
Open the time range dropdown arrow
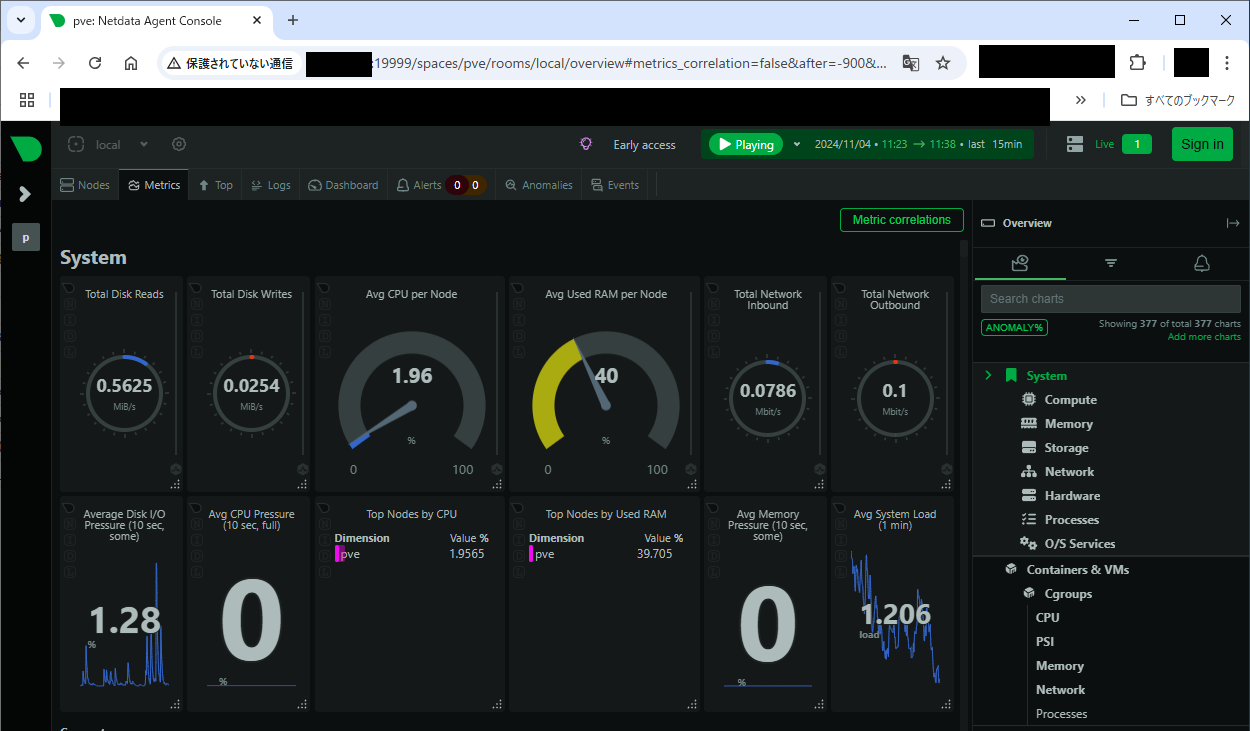797,144
